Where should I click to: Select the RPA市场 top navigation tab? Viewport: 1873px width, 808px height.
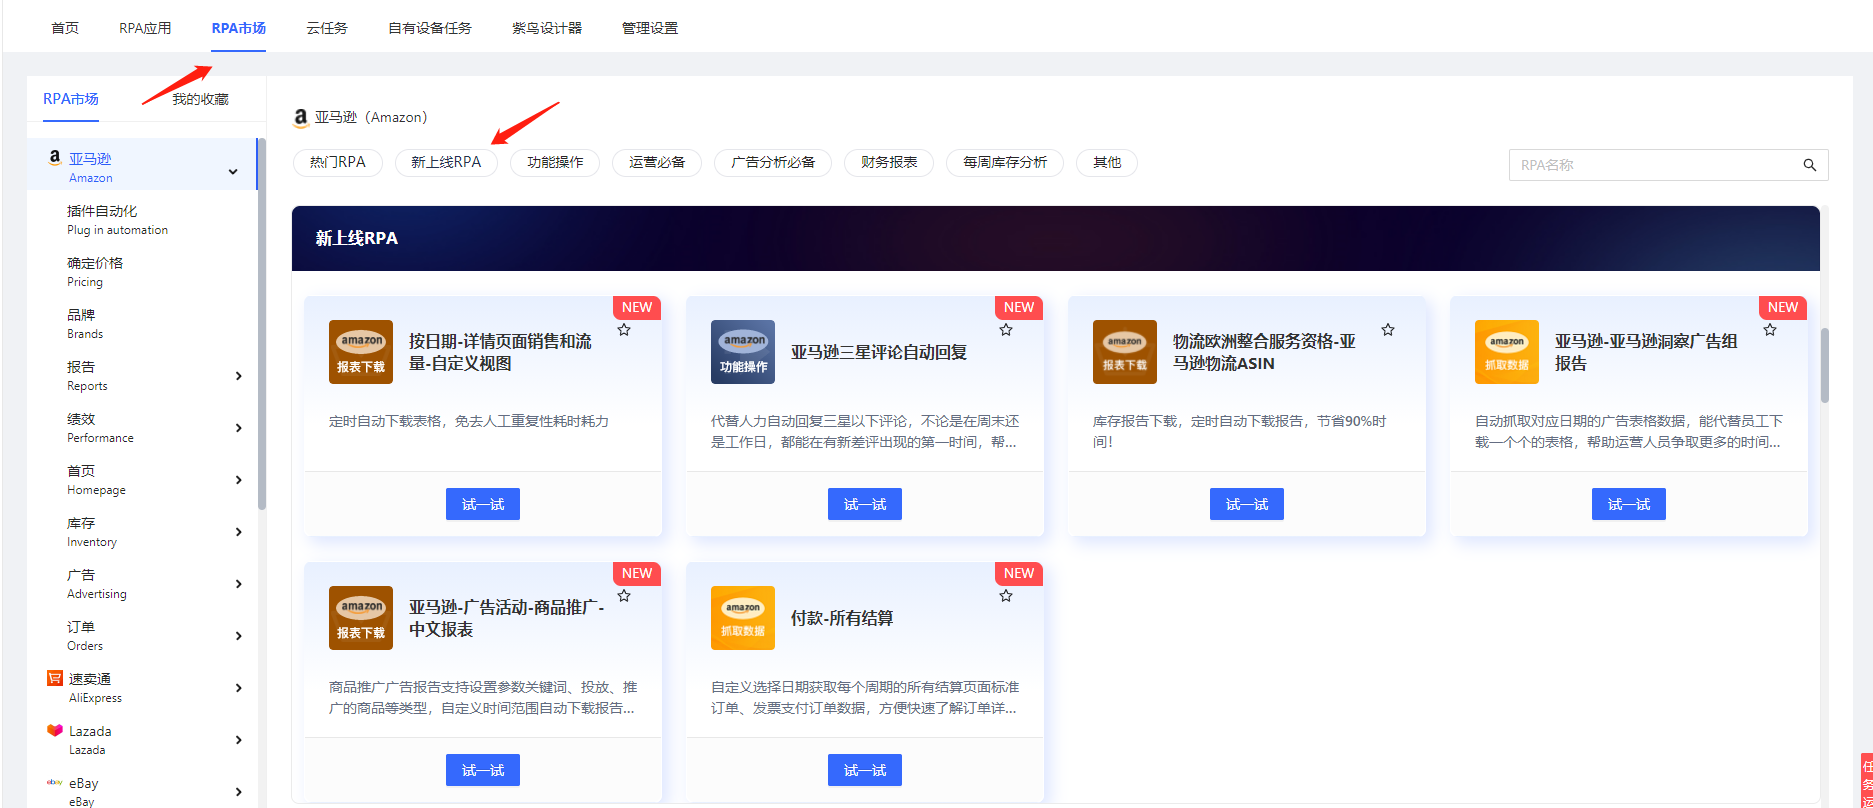(239, 28)
